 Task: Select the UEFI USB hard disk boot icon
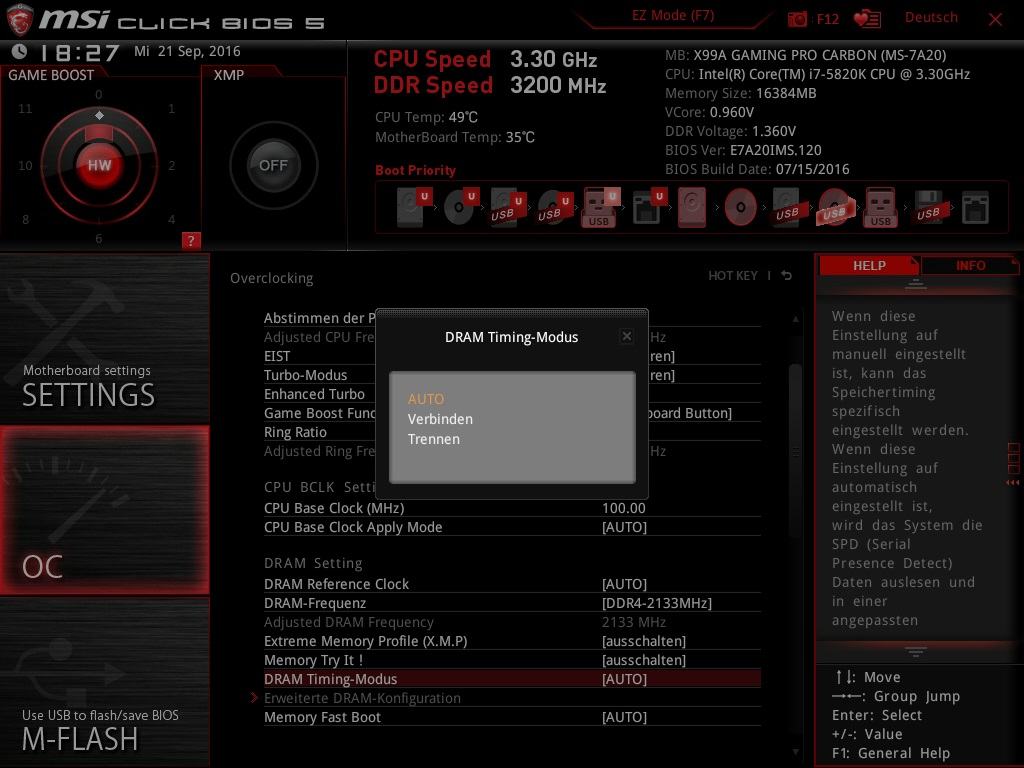pyautogui.click(x=508, y=207)
